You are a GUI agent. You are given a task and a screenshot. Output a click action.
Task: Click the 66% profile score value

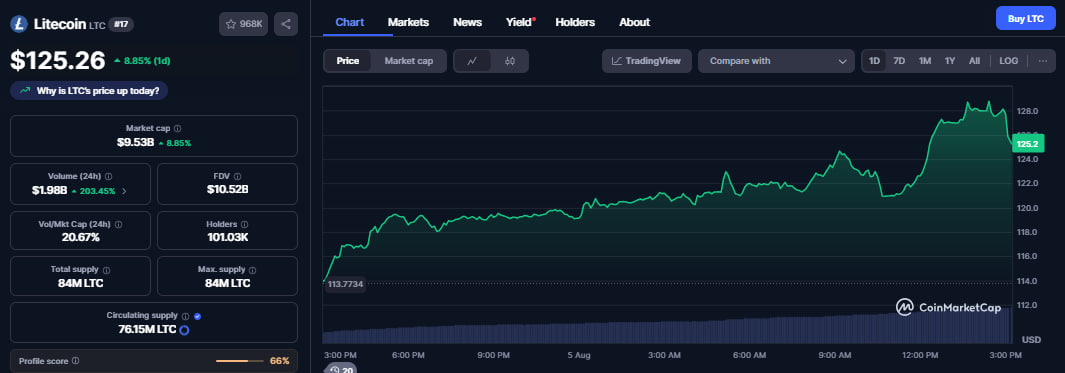point(279,361)
